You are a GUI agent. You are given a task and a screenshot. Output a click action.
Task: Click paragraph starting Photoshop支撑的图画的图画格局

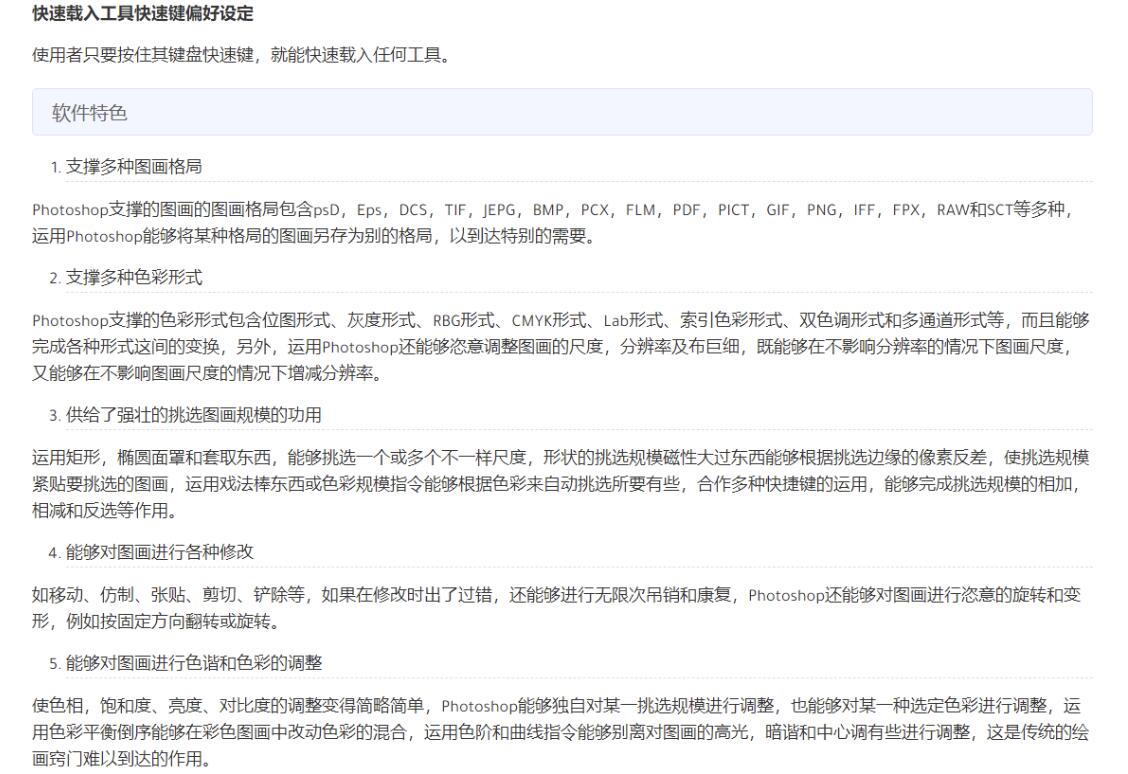[x=552, y=223]
